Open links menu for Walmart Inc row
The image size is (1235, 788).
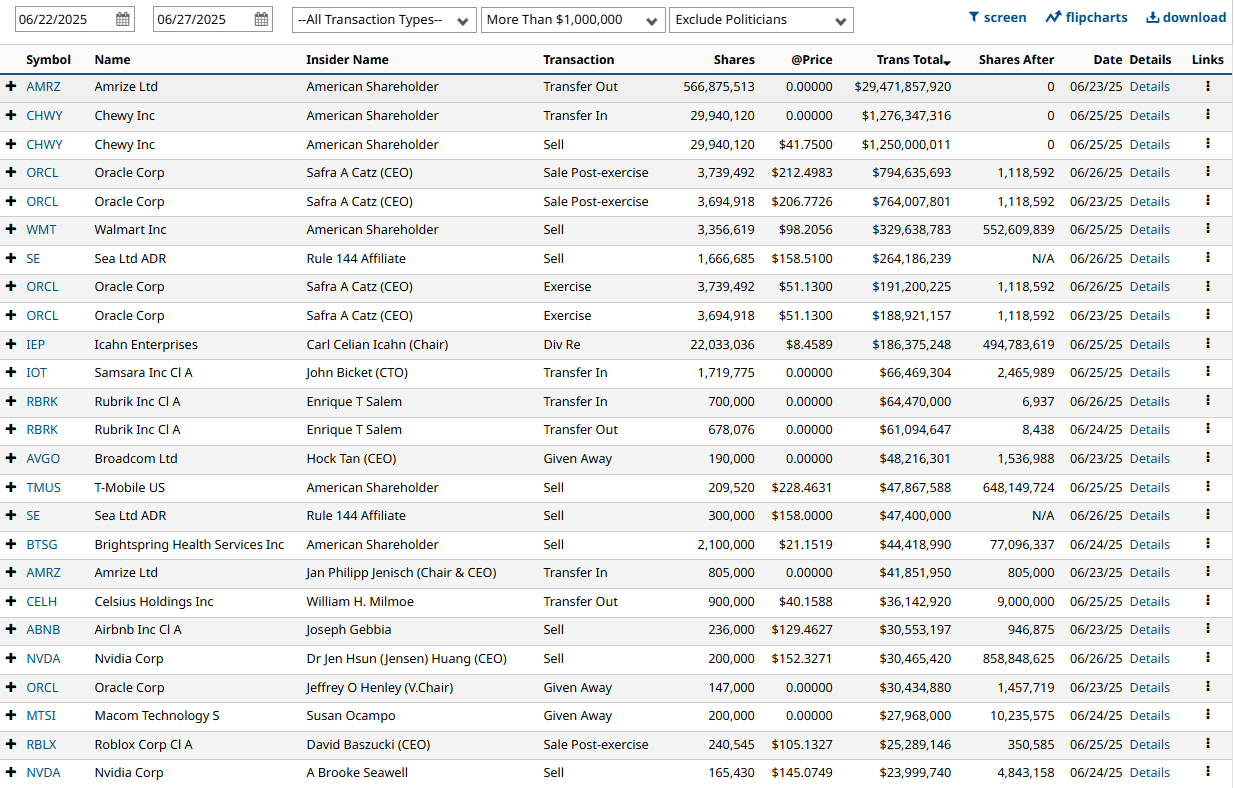click(1208, 229)
